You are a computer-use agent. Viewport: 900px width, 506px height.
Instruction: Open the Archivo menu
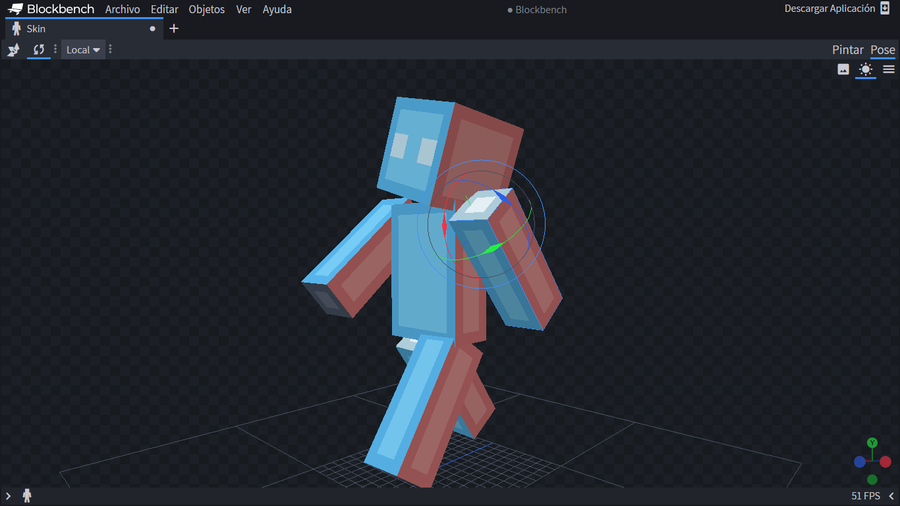pyautogui.click(x=122, y=9)
